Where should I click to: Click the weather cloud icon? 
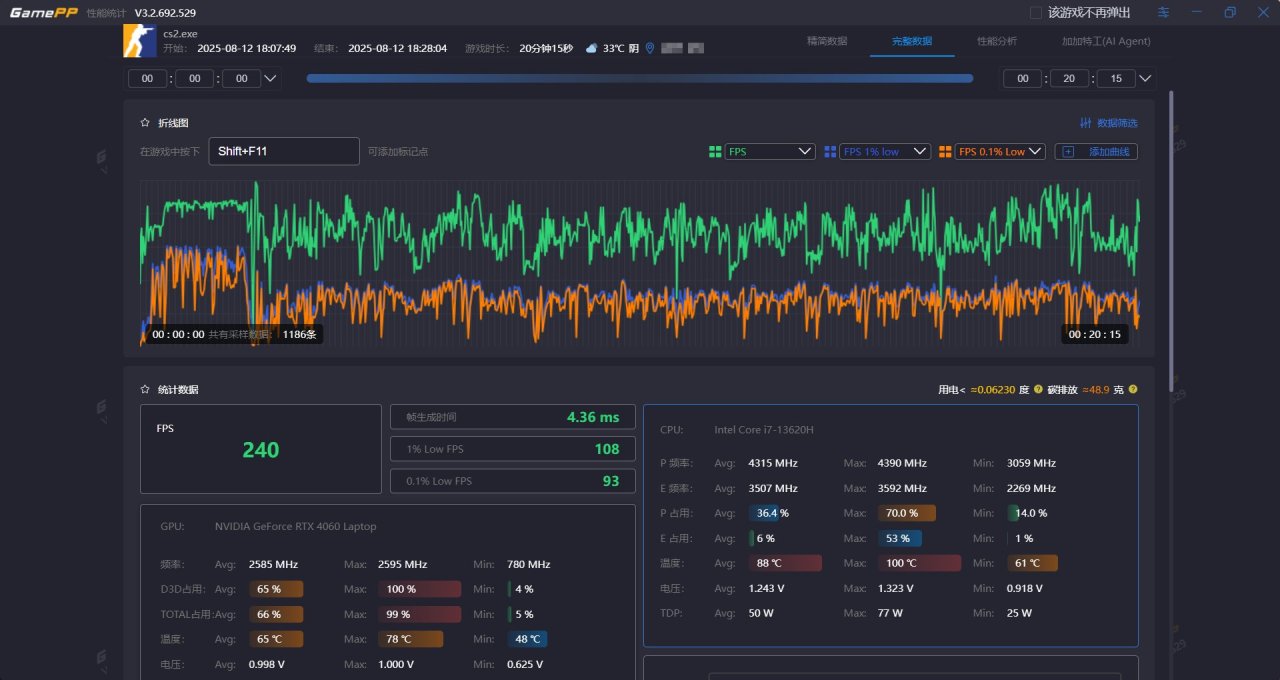tap(591, 48)
